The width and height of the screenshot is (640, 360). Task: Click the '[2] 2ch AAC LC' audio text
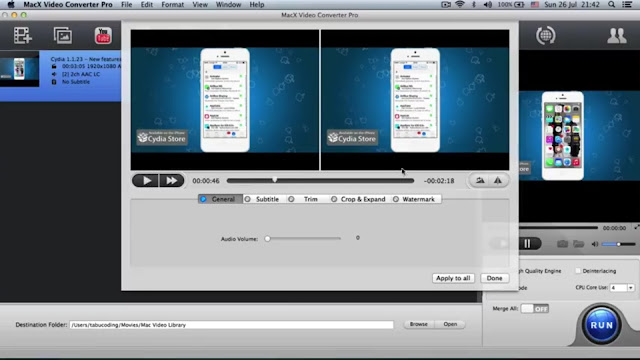tap(81, 74)
